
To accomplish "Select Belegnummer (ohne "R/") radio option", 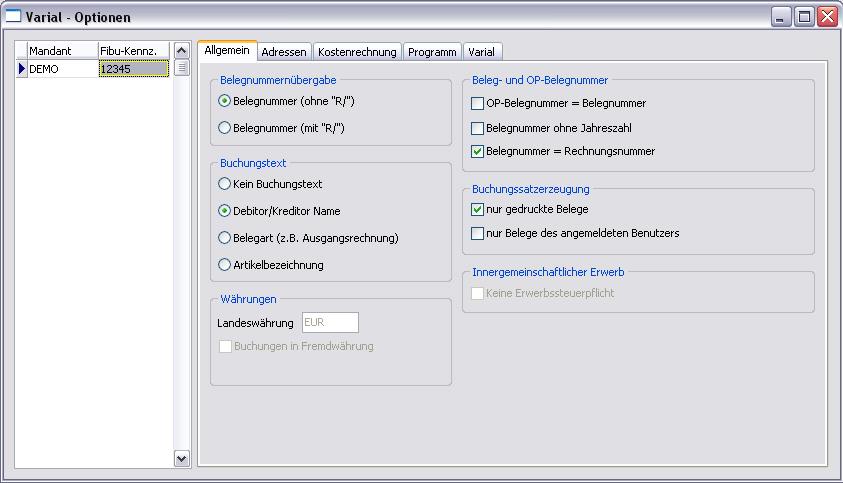I will pyautogui.click(x=225, y=101).
